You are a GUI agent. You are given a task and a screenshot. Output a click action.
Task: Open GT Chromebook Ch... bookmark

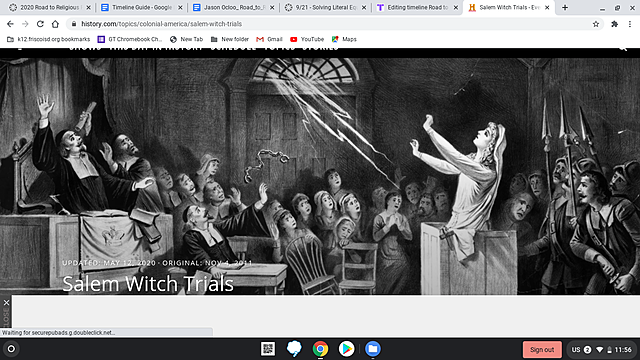pyautogui.click(x=130, y=39)
